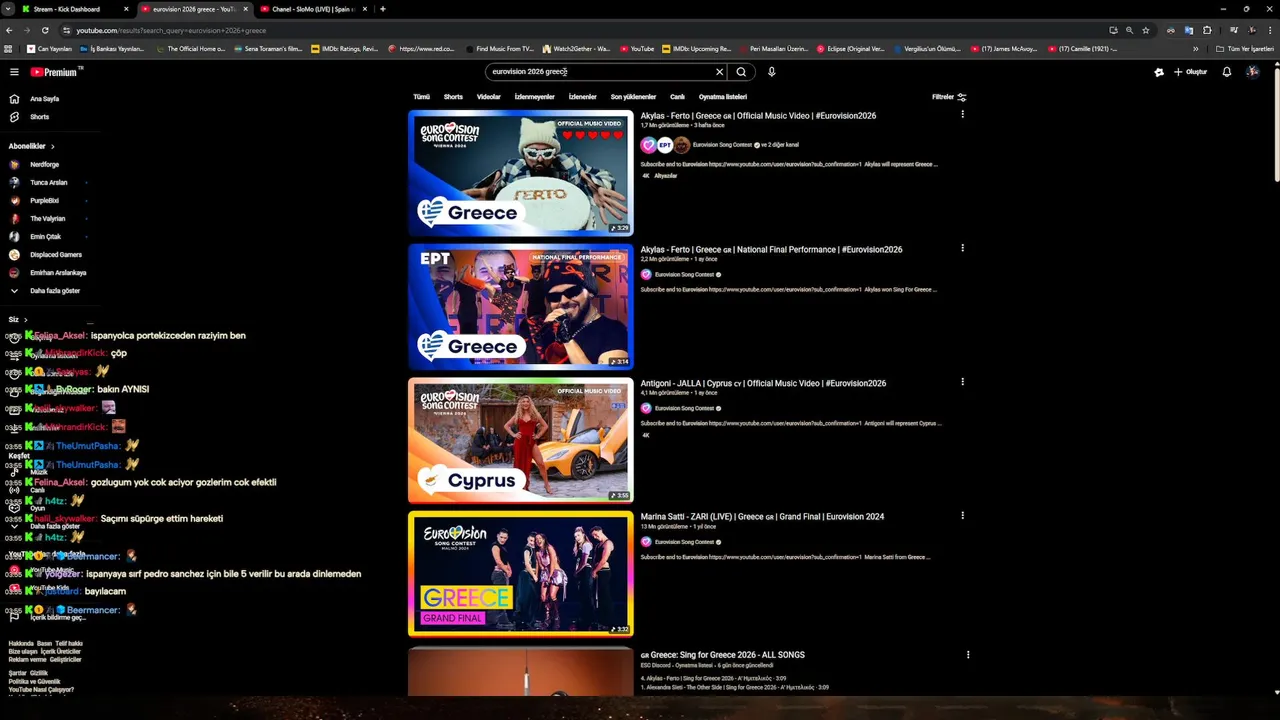This screenshot has height=720, width=1280.
Task: Open Tüm Yer İşaretleri bookmarks folder
Action: pyautogui.click(x=1245, y=49)
